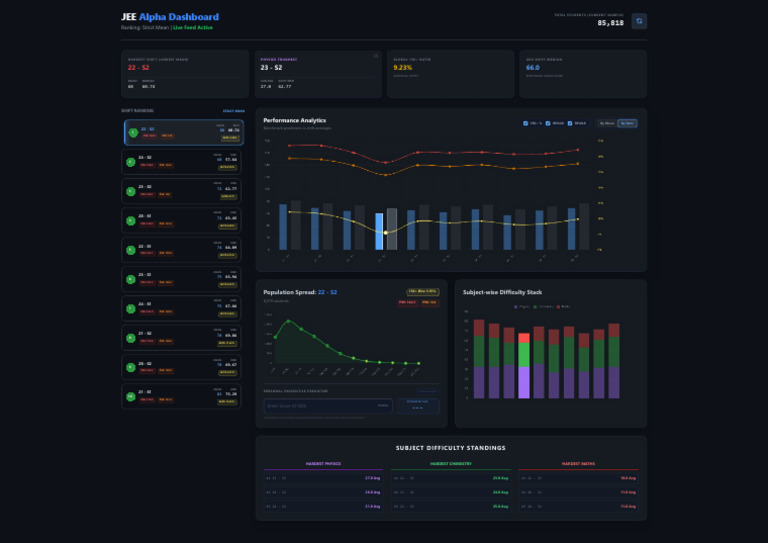Click the small icon on Physics Toughest card
Viewport: 768px width, 543px height.
coord(376,56)
